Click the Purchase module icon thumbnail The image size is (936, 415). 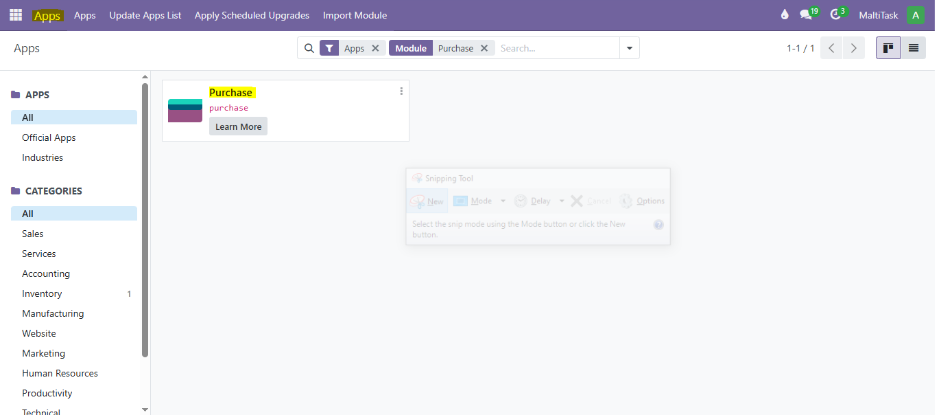click(185, 110)
